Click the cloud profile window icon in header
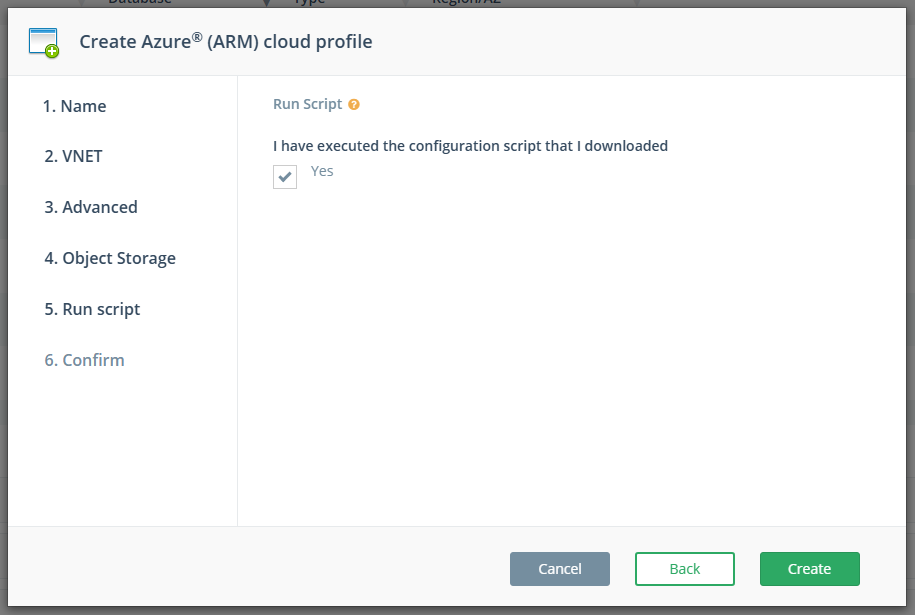915x615 pixels. click(x=44, y=43)
